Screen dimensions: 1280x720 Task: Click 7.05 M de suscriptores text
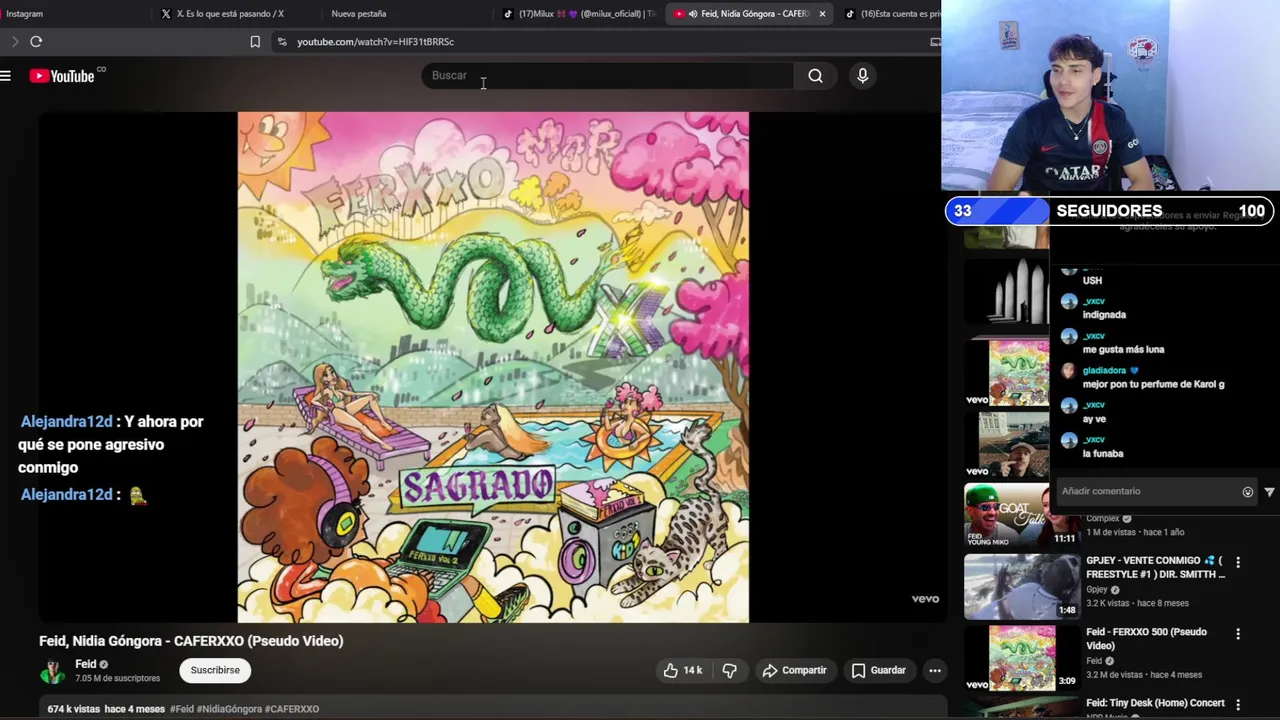pyautogui.click(x=117, y=678)
